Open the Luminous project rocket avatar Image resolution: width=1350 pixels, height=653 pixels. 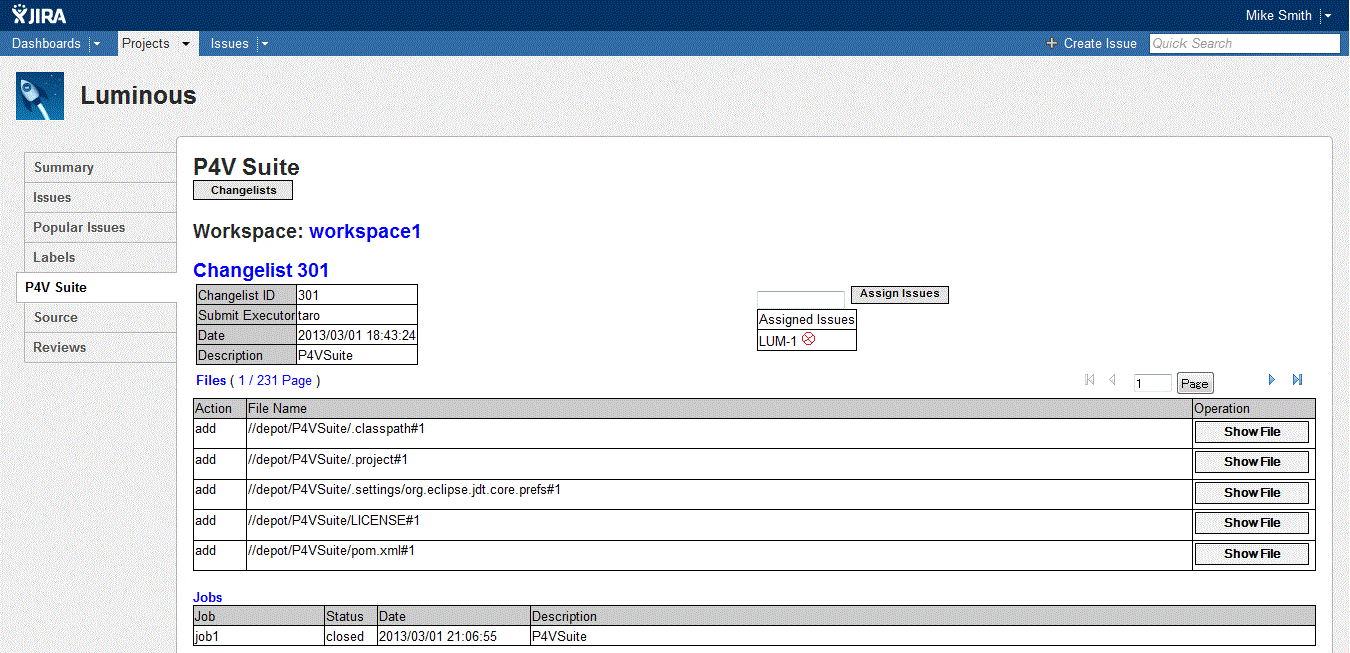(x=40, y=96)
